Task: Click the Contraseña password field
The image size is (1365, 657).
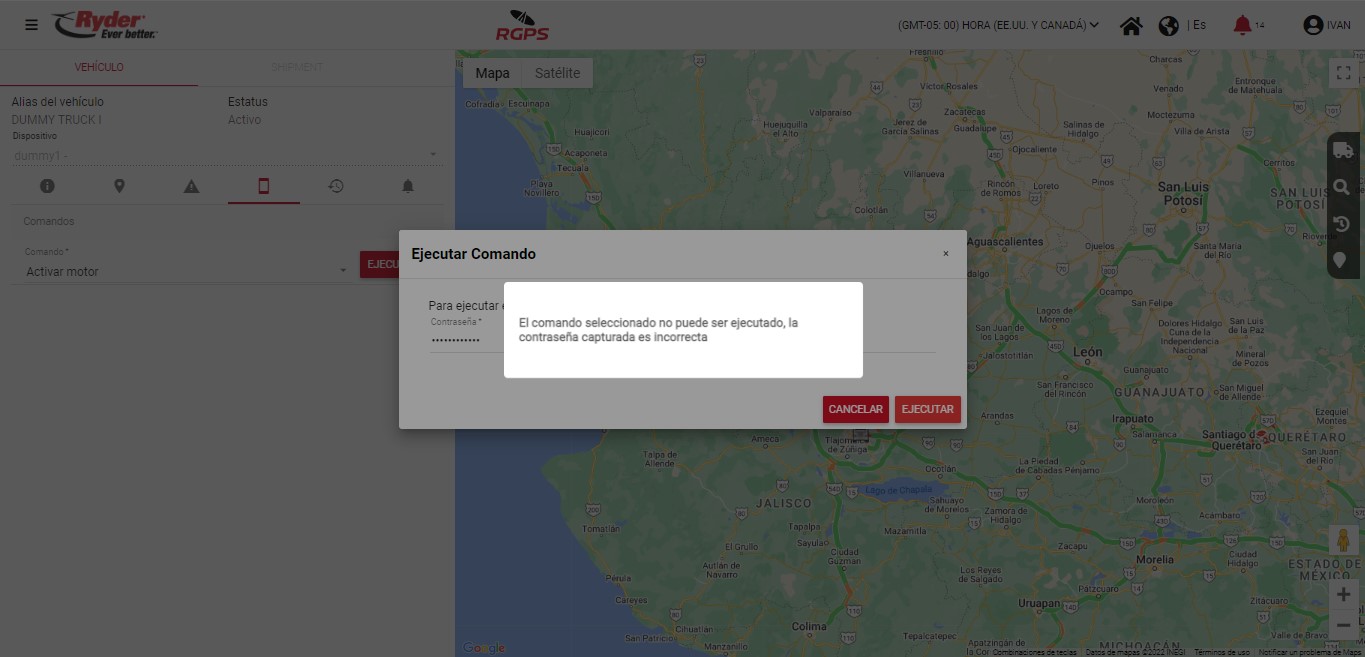Action: [460, 340]
